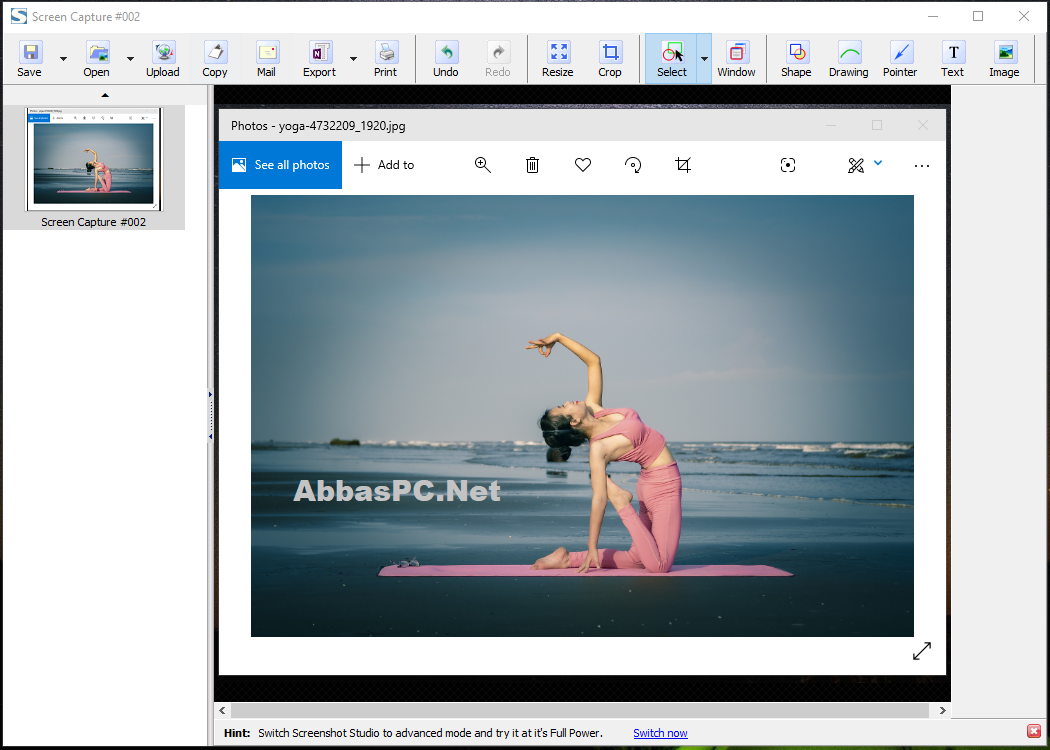
Task: Collapse thumbnail panel with up arrow
Action: pyautogui.click(x=105, y=95)
